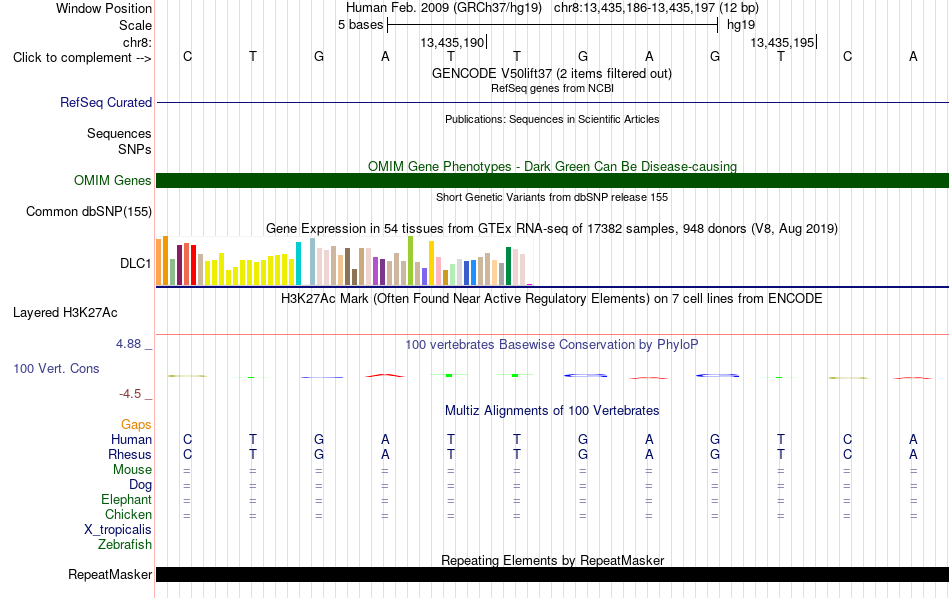
Task: Click the '5 bases' scale label
Action: pyautogui.click(x=360, y=25)
